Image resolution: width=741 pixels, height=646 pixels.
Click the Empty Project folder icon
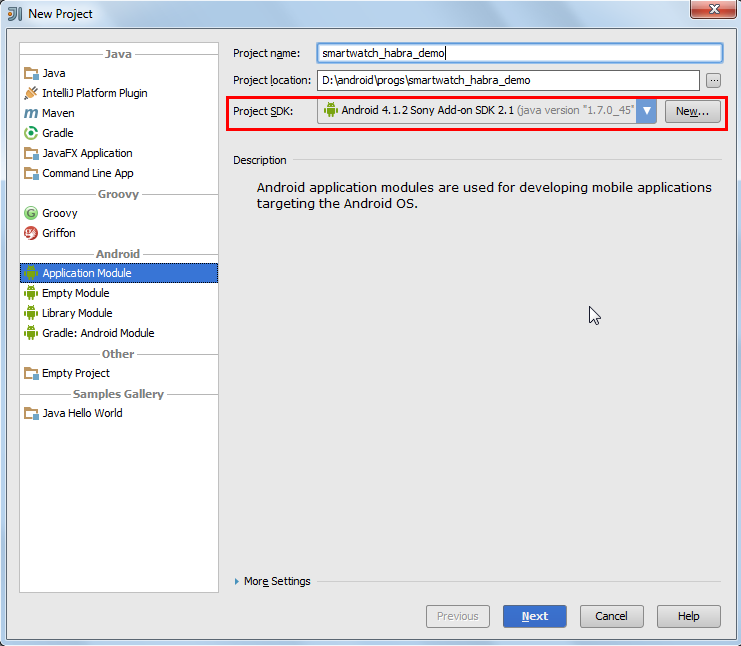click(31, 373)
